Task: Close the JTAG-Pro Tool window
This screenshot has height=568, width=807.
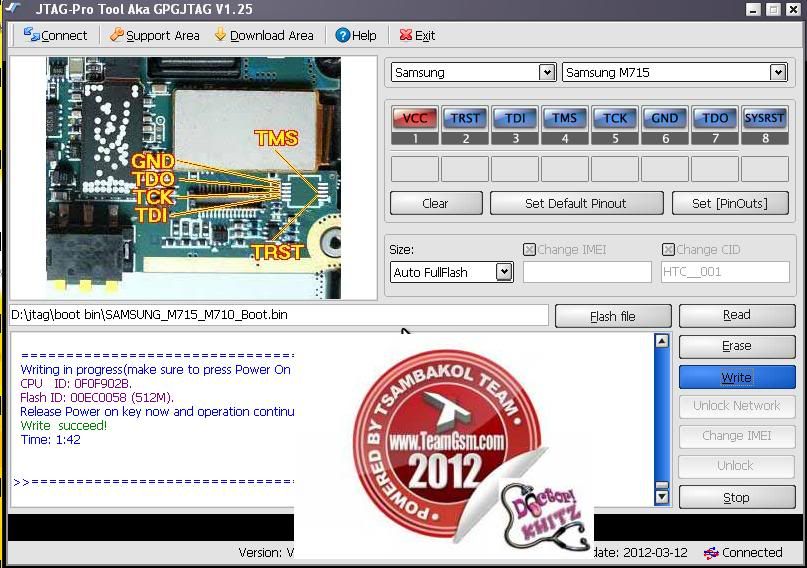Action: (x=793, y=9)
